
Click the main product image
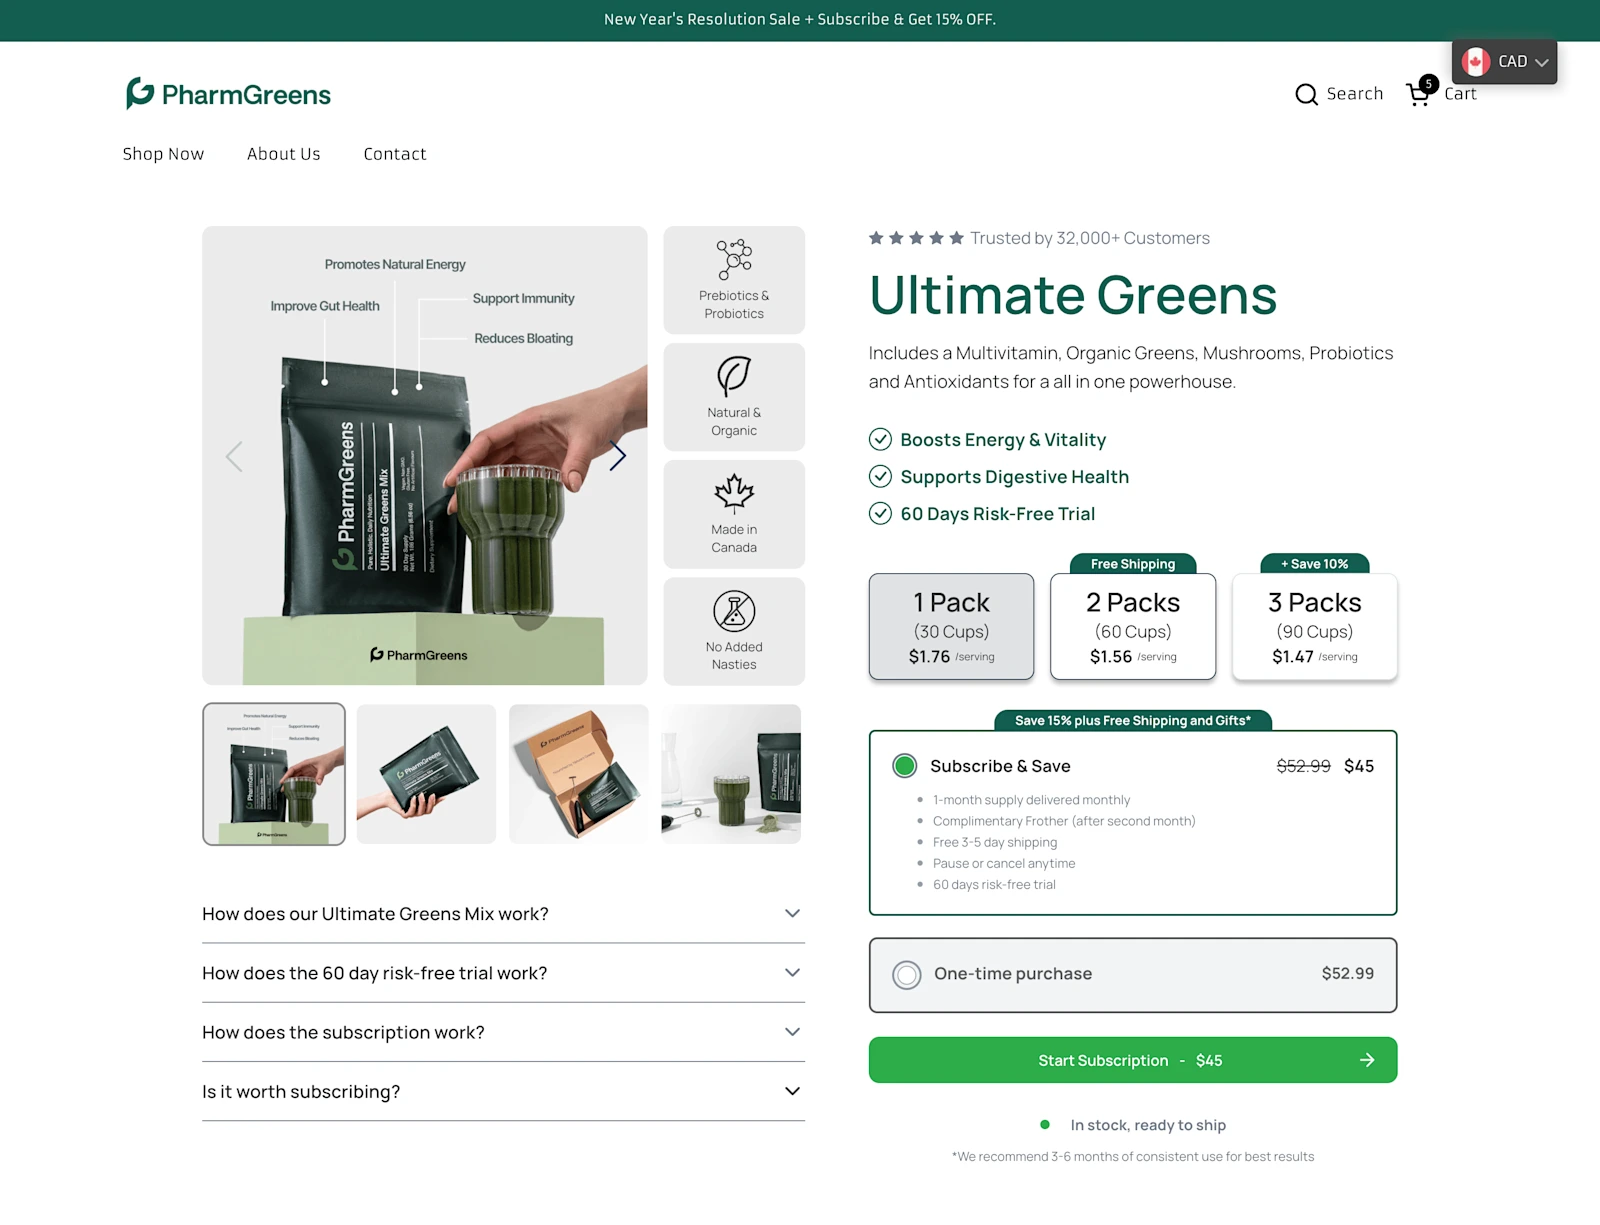(425, 456)
